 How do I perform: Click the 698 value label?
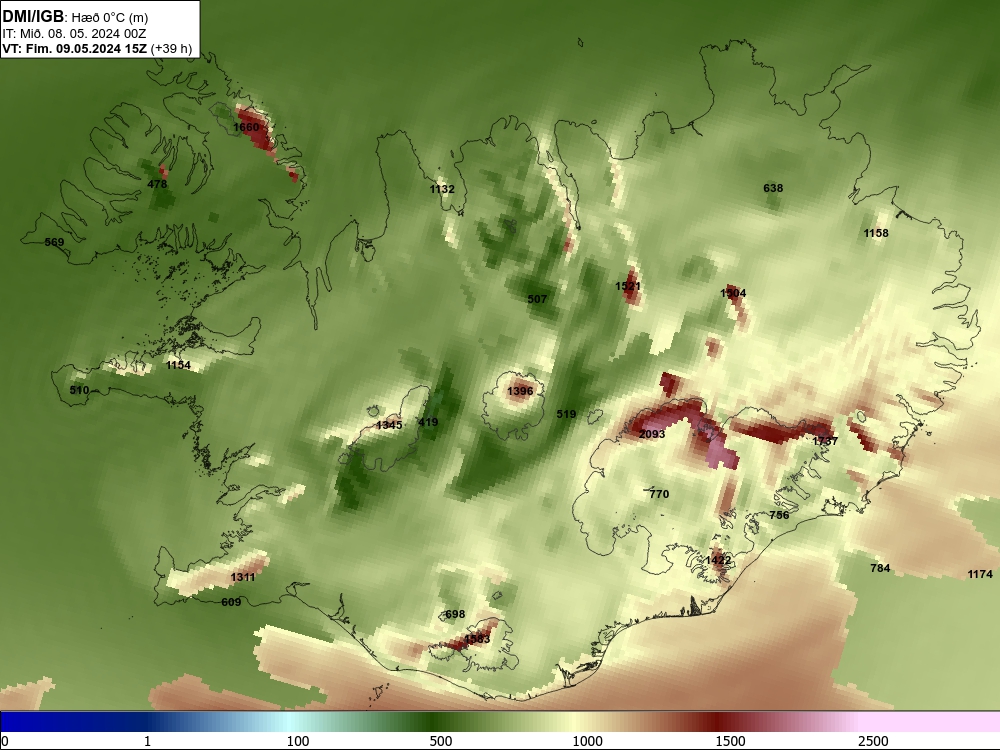pos(455,614)
